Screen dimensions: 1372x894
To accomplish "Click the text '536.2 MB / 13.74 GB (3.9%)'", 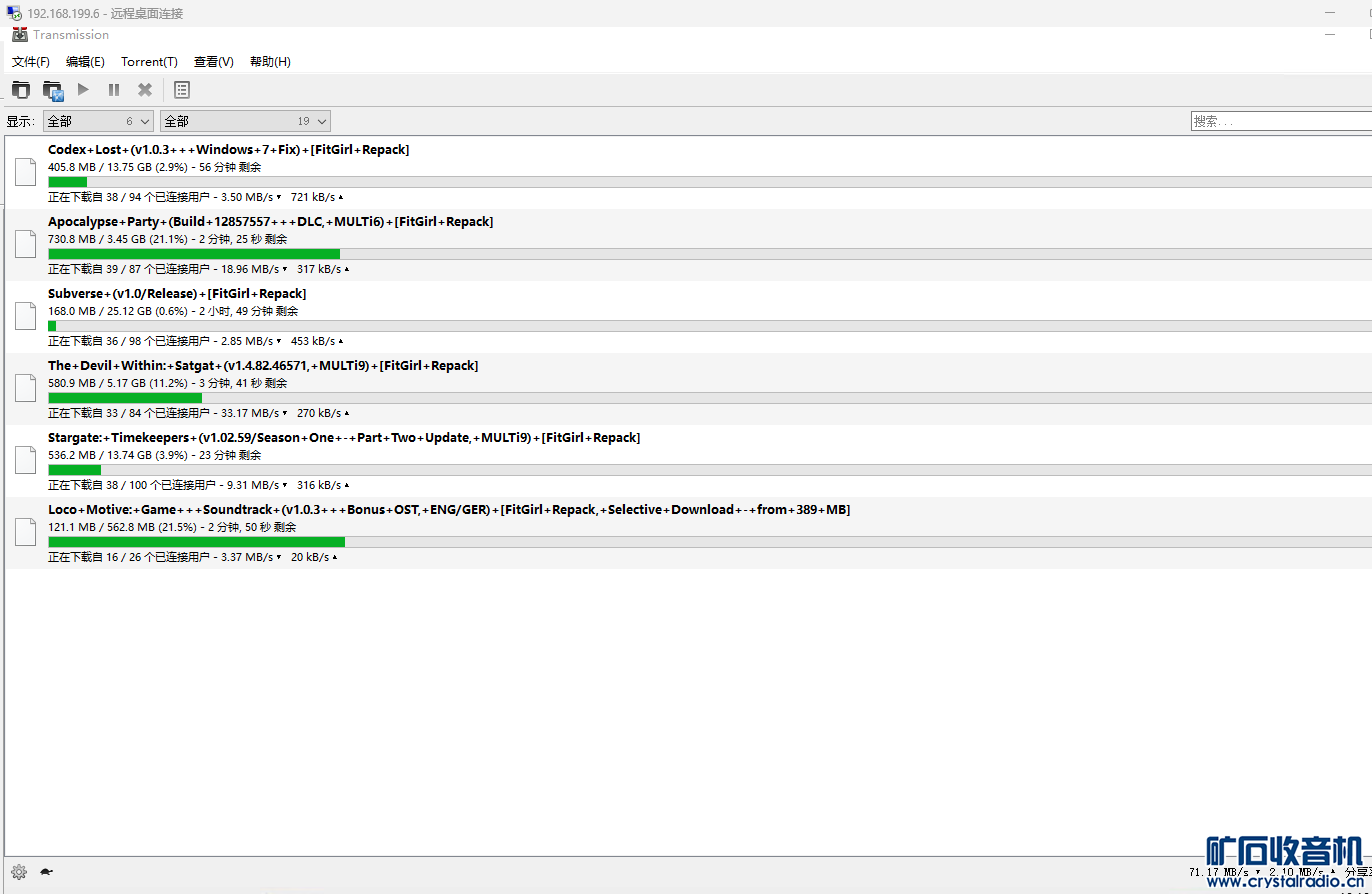I will click(118, 456).
